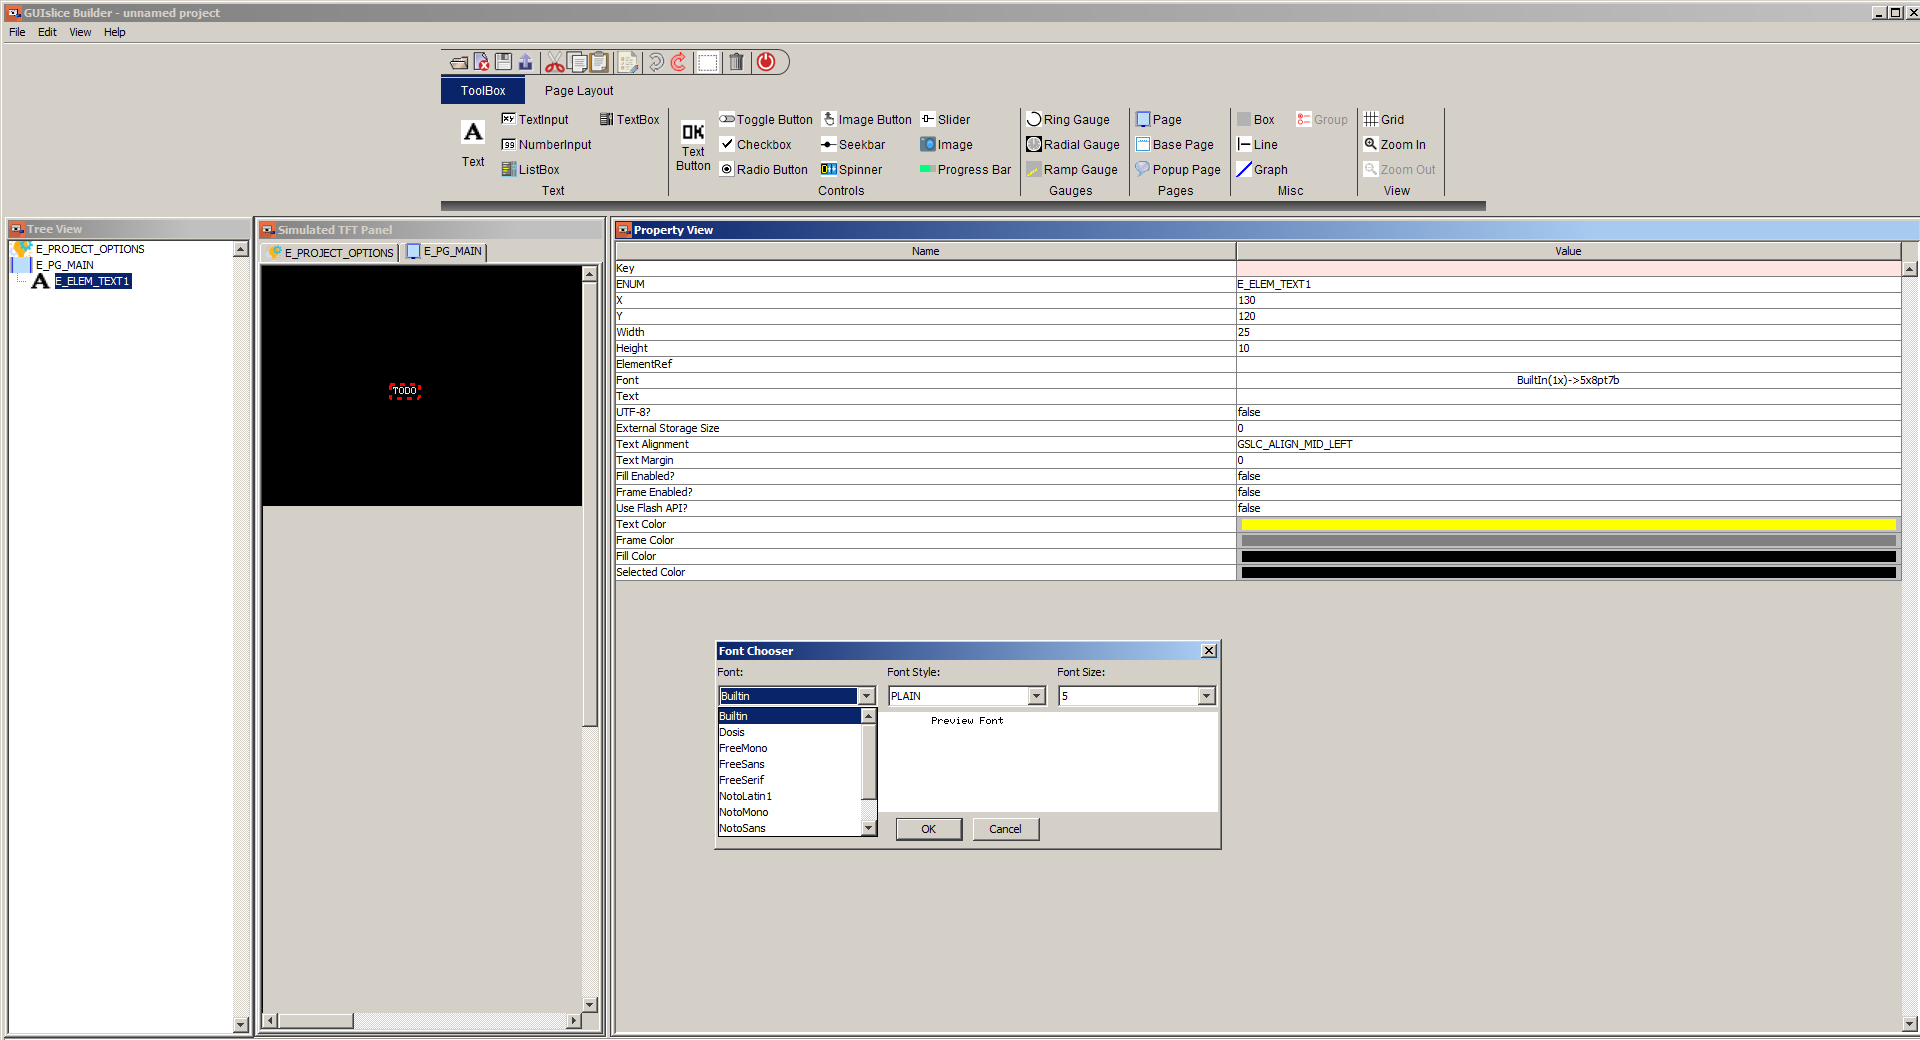Add a Checkbox control from the ToolBox
Image resolution: width=1920 pixels, height=1040 pixels.
[755, 144]
